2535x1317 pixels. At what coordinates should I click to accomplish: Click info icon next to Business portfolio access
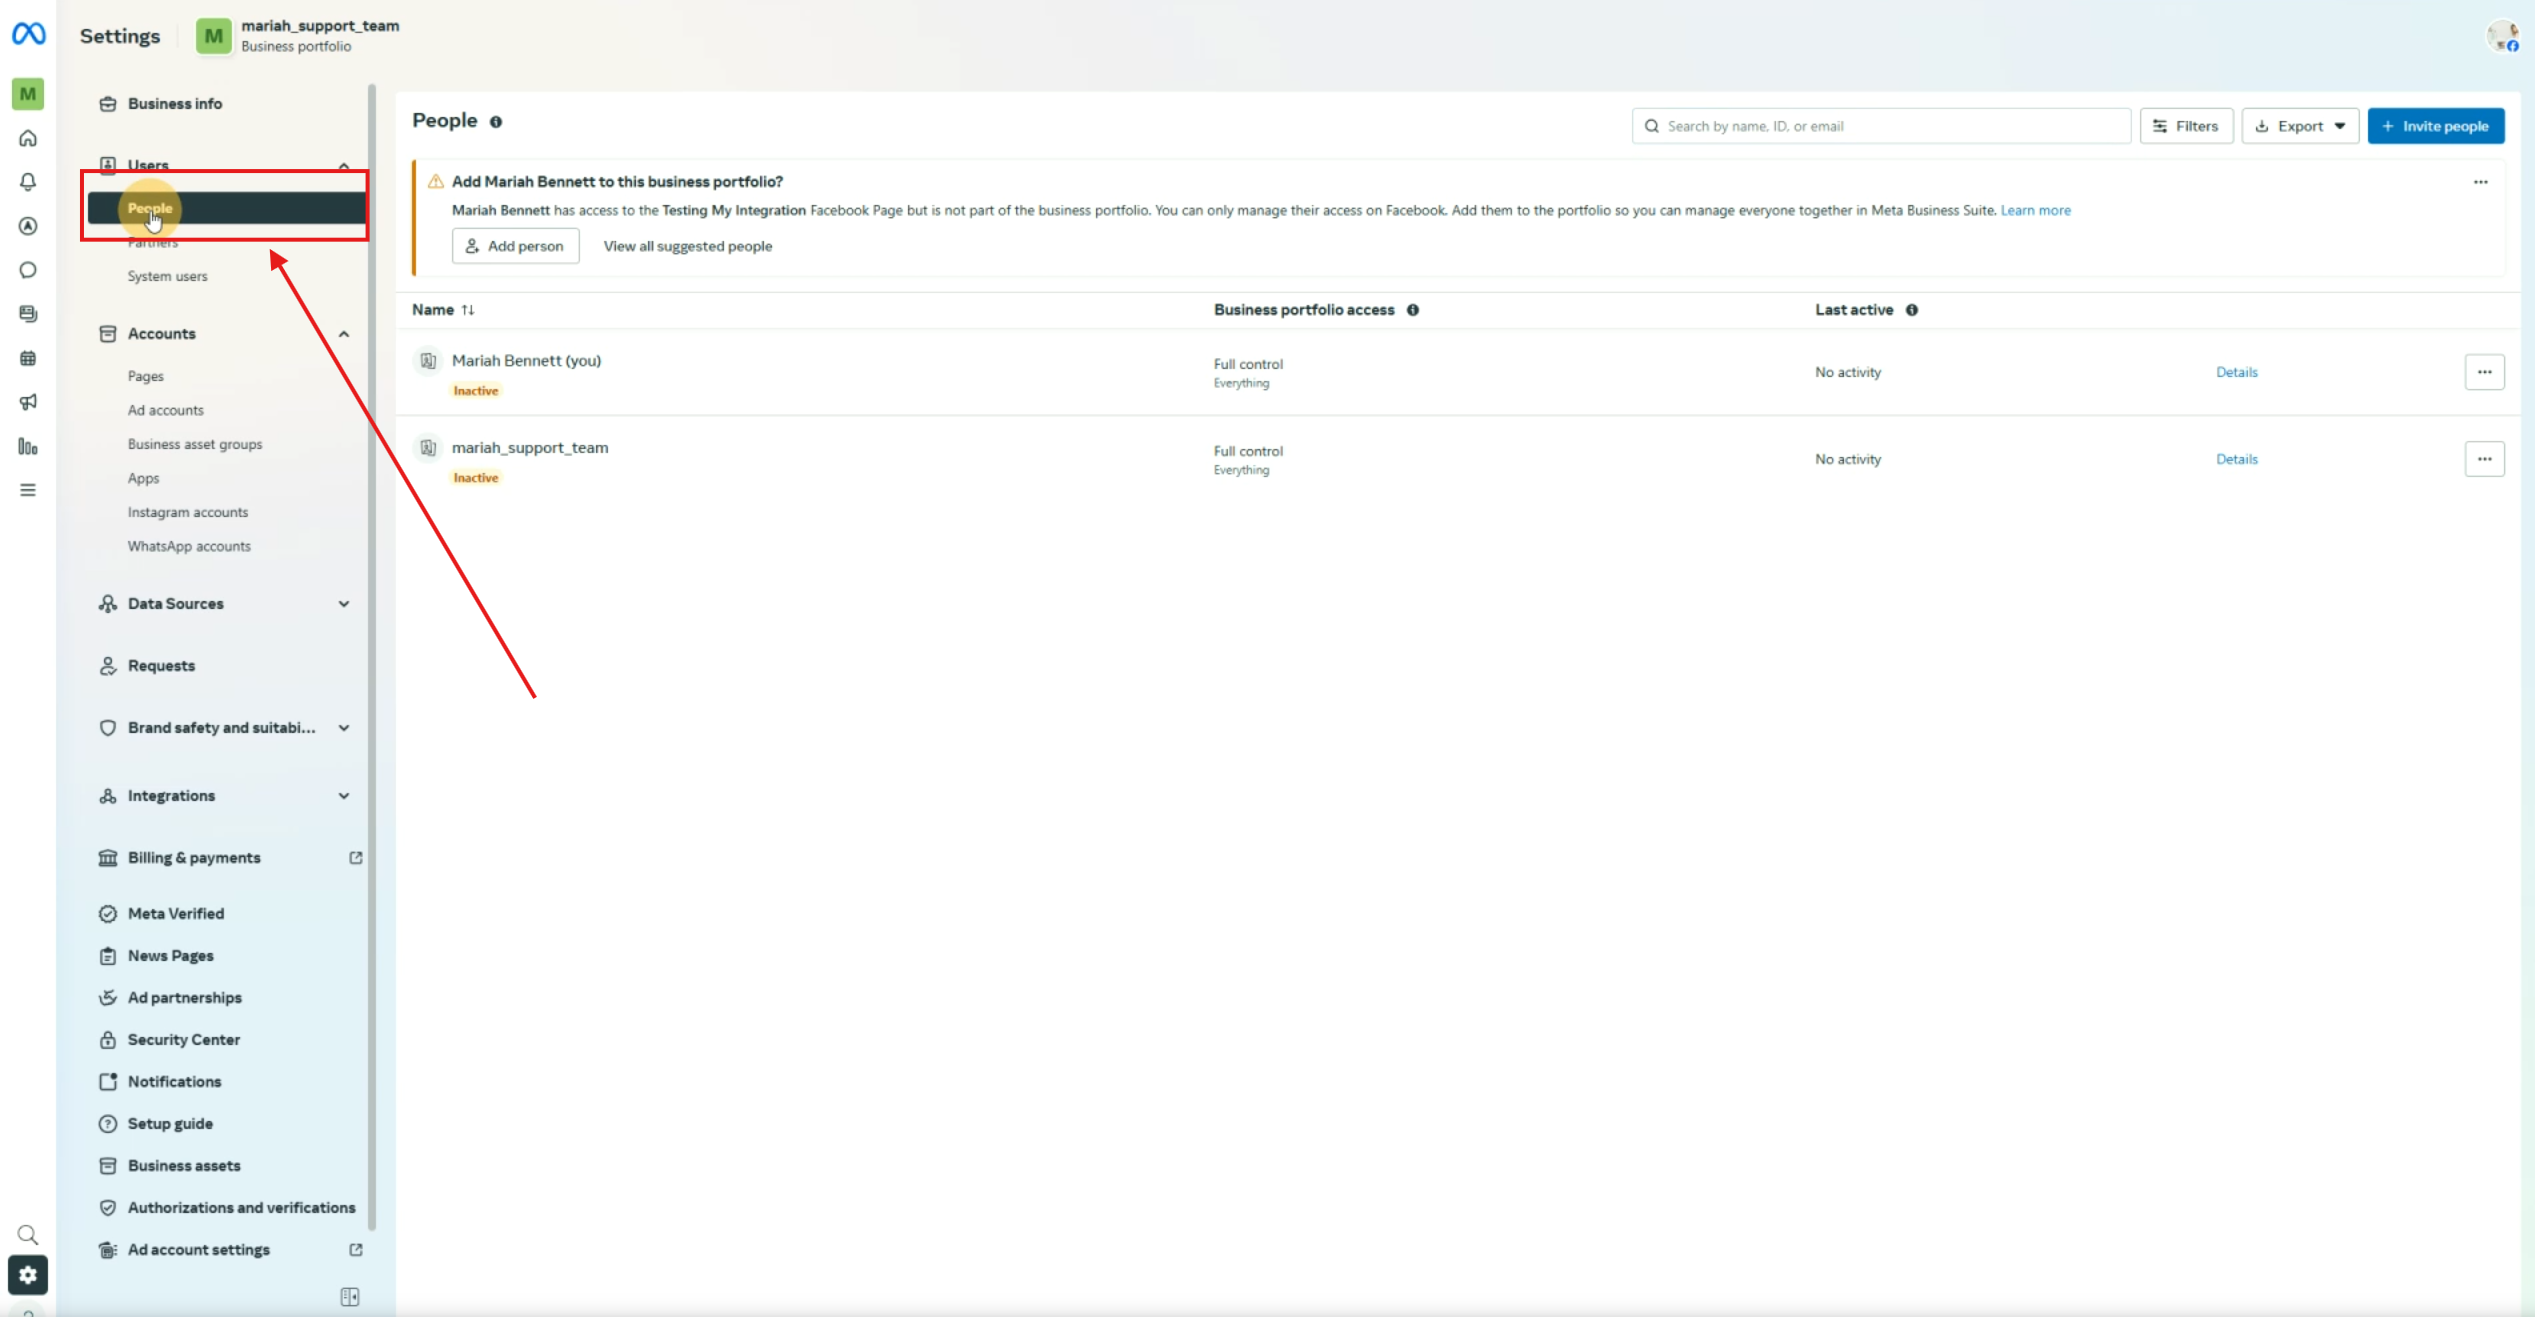[1413, 310]
